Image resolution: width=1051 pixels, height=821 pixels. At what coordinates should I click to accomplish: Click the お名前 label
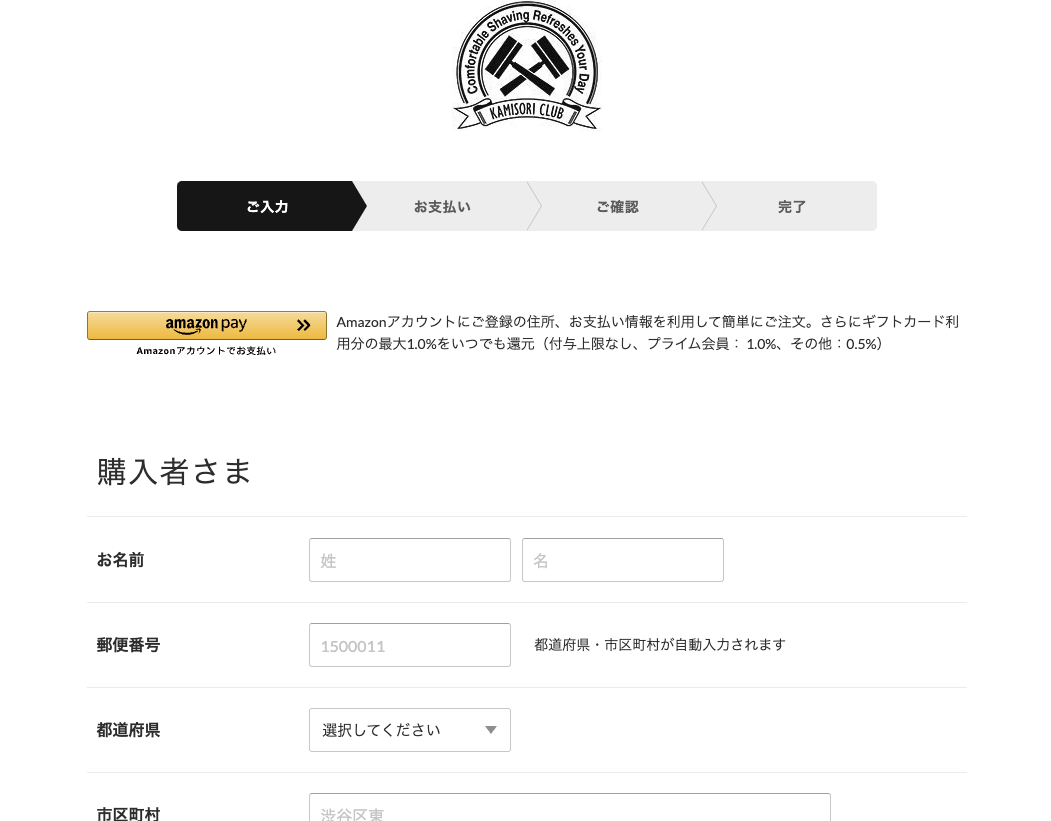coord(121,560)
